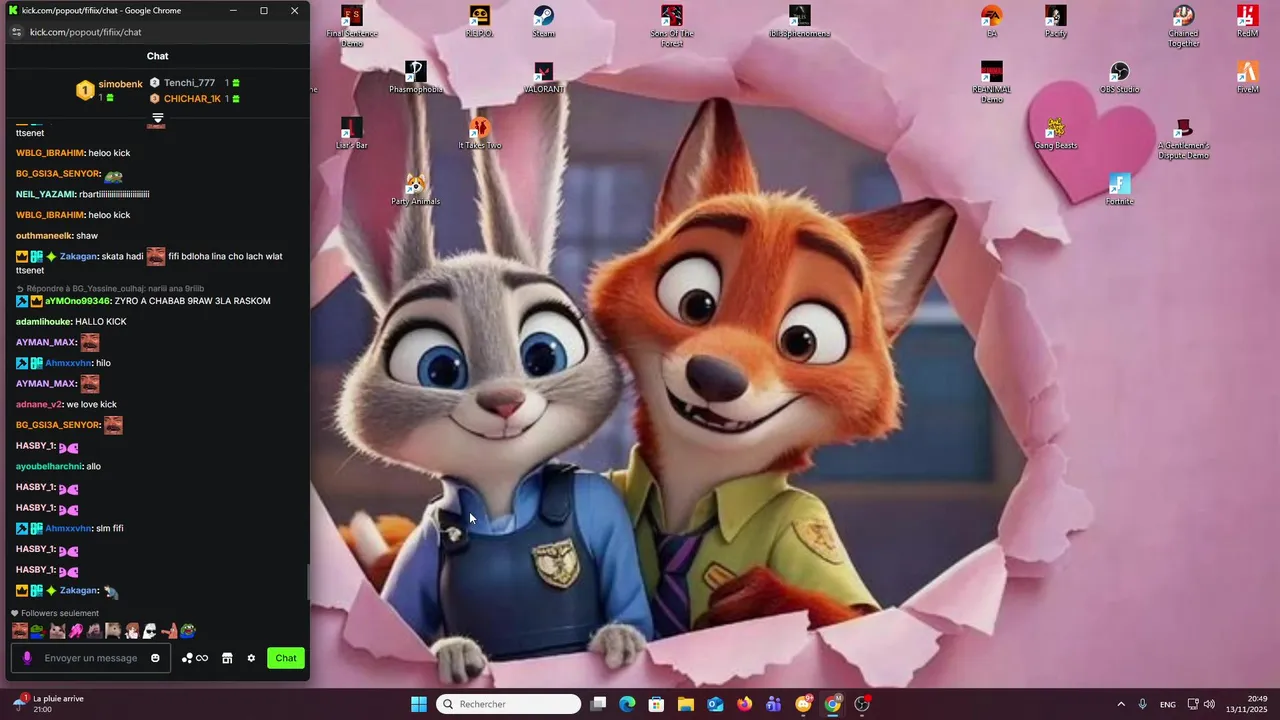Open the emoji picker in message box
This screenshot has width=1280, height=720.
155,658
